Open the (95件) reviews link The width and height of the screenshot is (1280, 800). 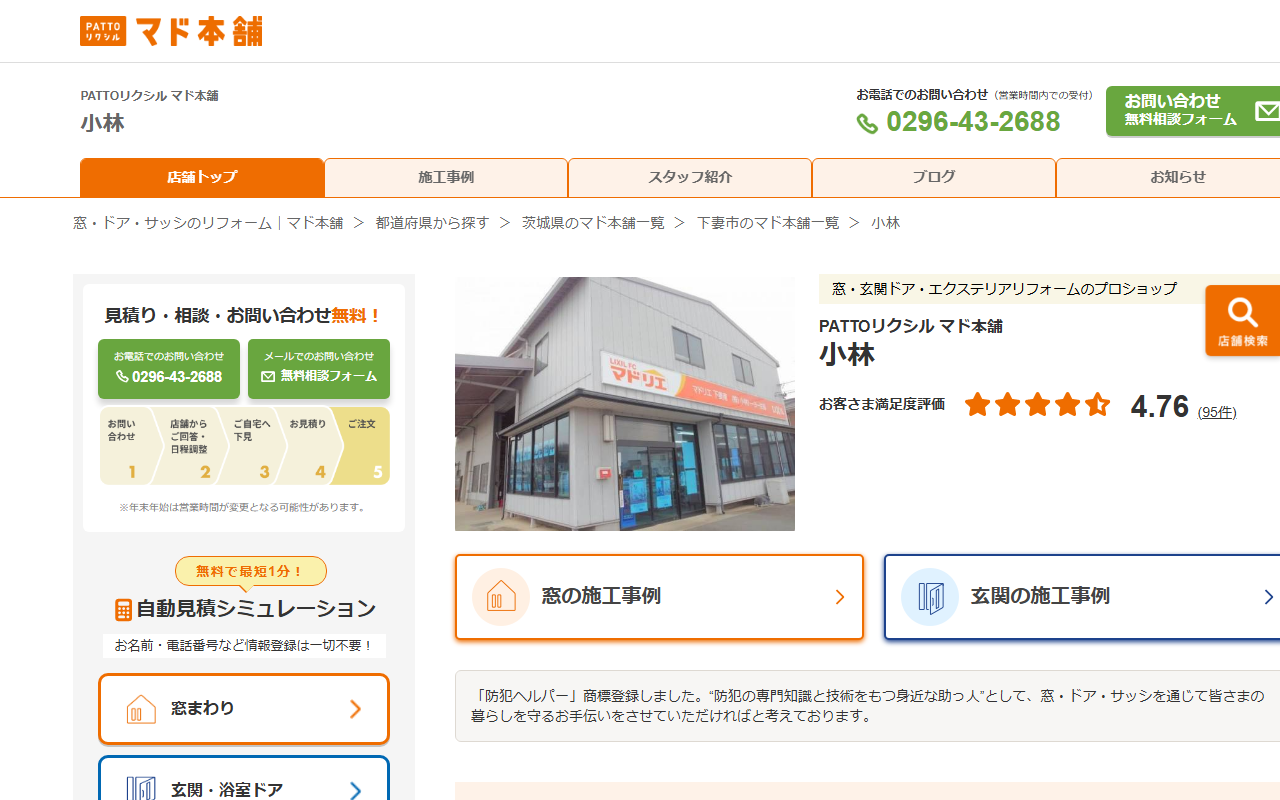pos(1217,412)
